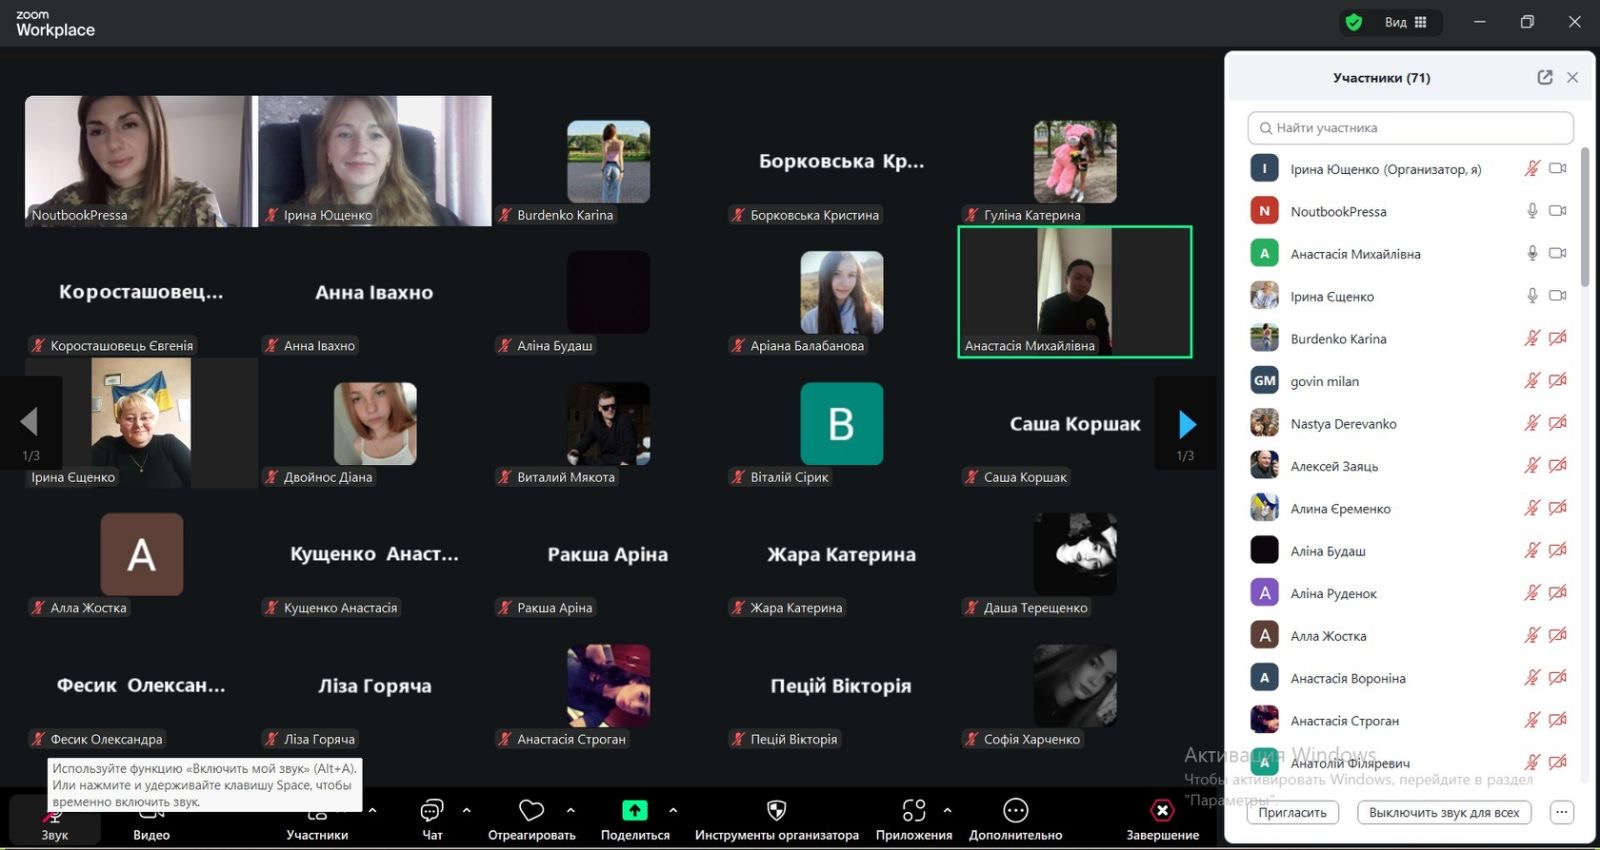
Task: Open the Вид layout dropdown
Action: 1407,22
